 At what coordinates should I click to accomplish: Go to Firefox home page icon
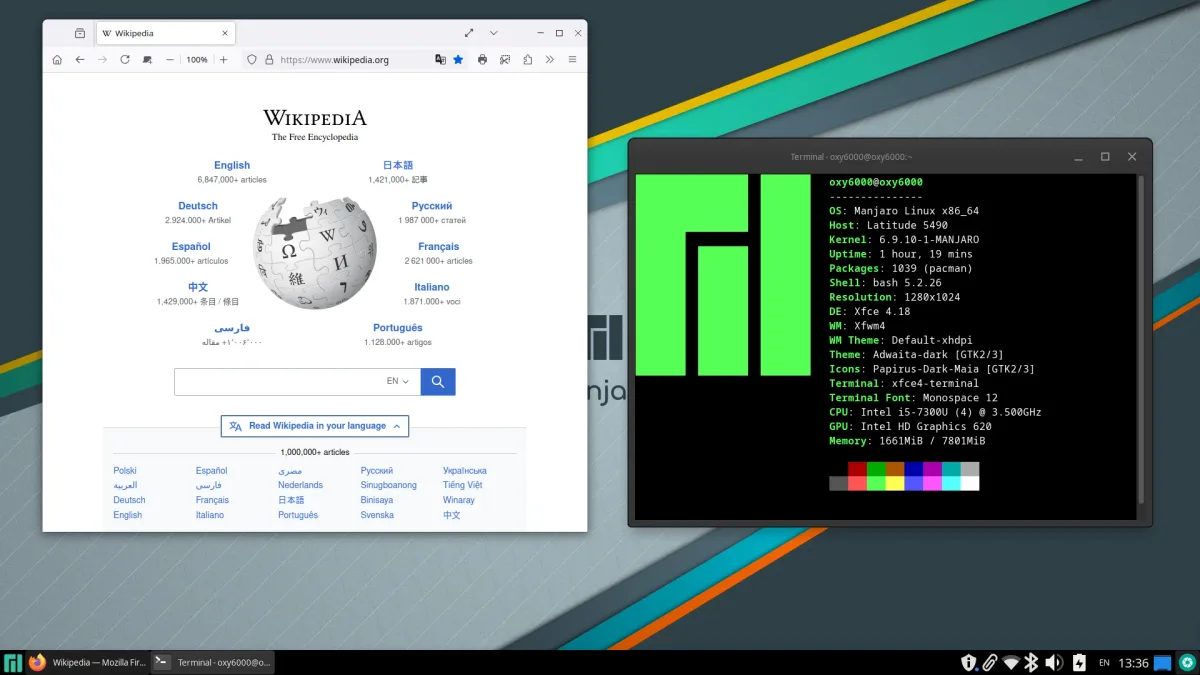[57, 60]
